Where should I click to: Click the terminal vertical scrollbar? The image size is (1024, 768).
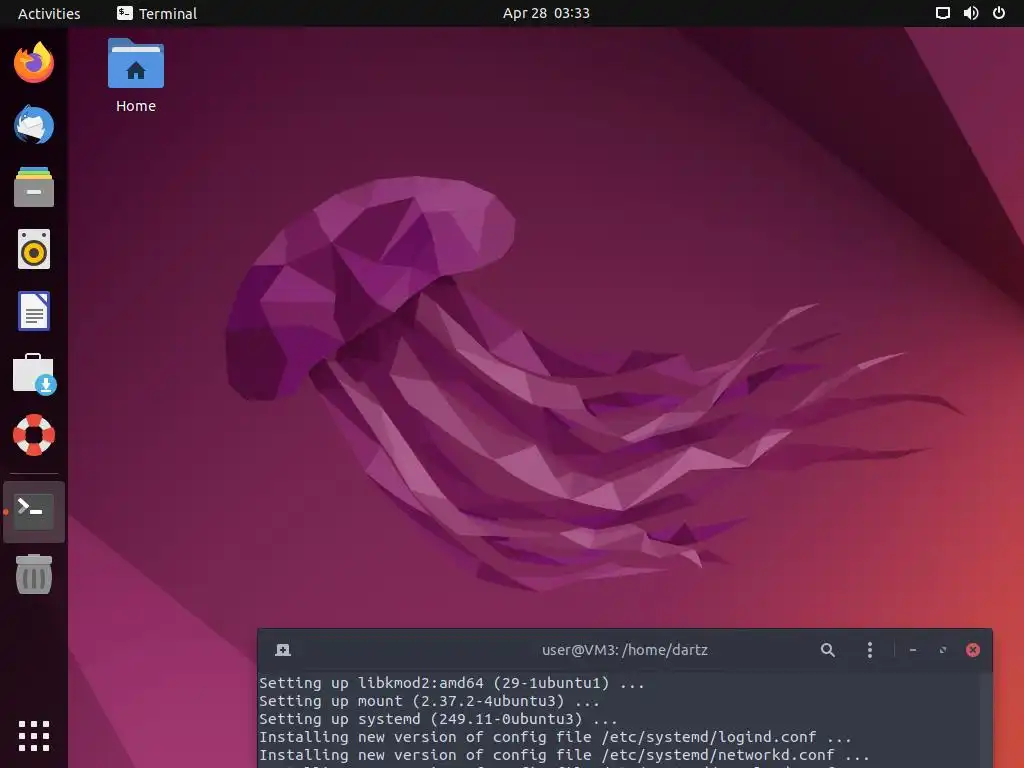click(x=985, y=720)
